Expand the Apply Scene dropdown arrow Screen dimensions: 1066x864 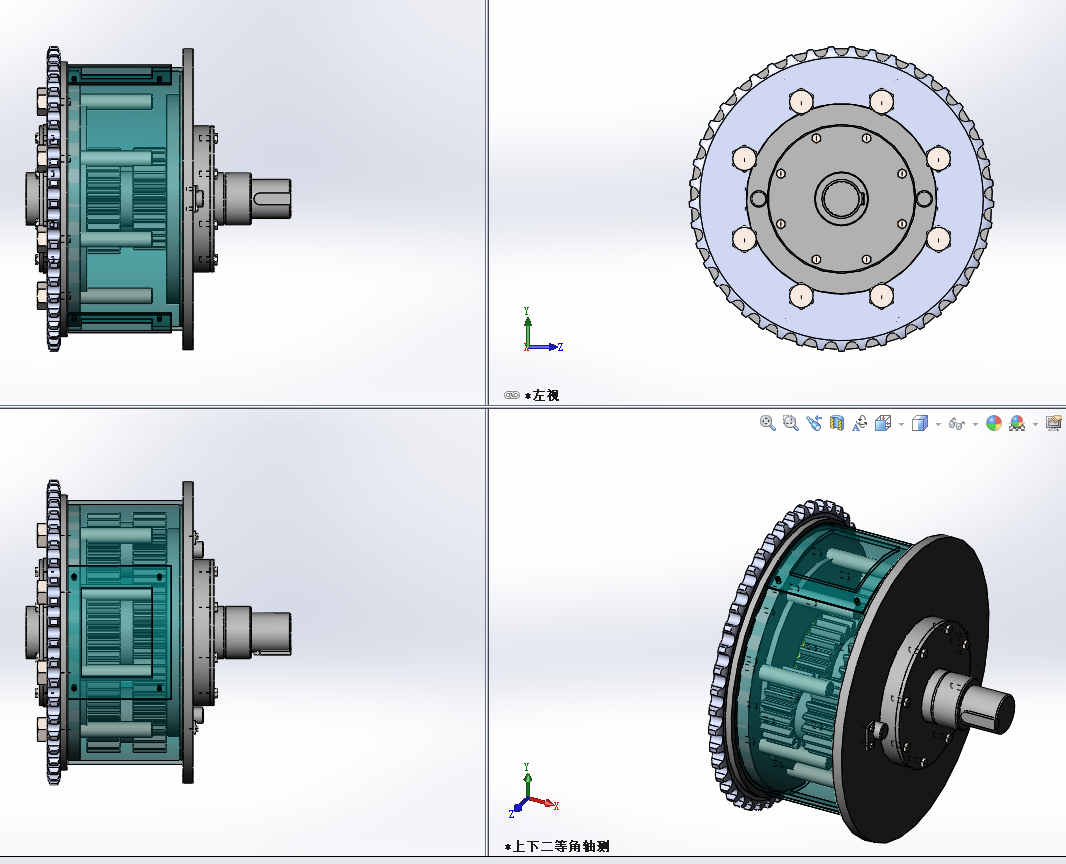1035,424
